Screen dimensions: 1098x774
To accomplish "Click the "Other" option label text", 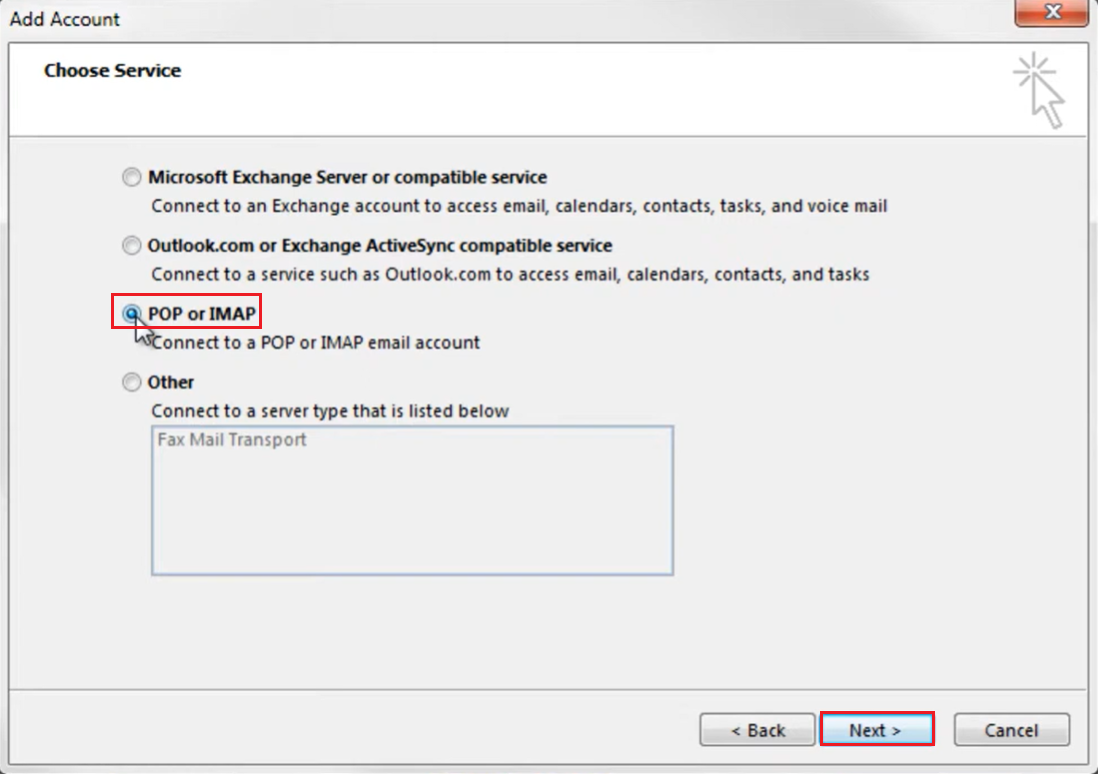I will point(171,382).
